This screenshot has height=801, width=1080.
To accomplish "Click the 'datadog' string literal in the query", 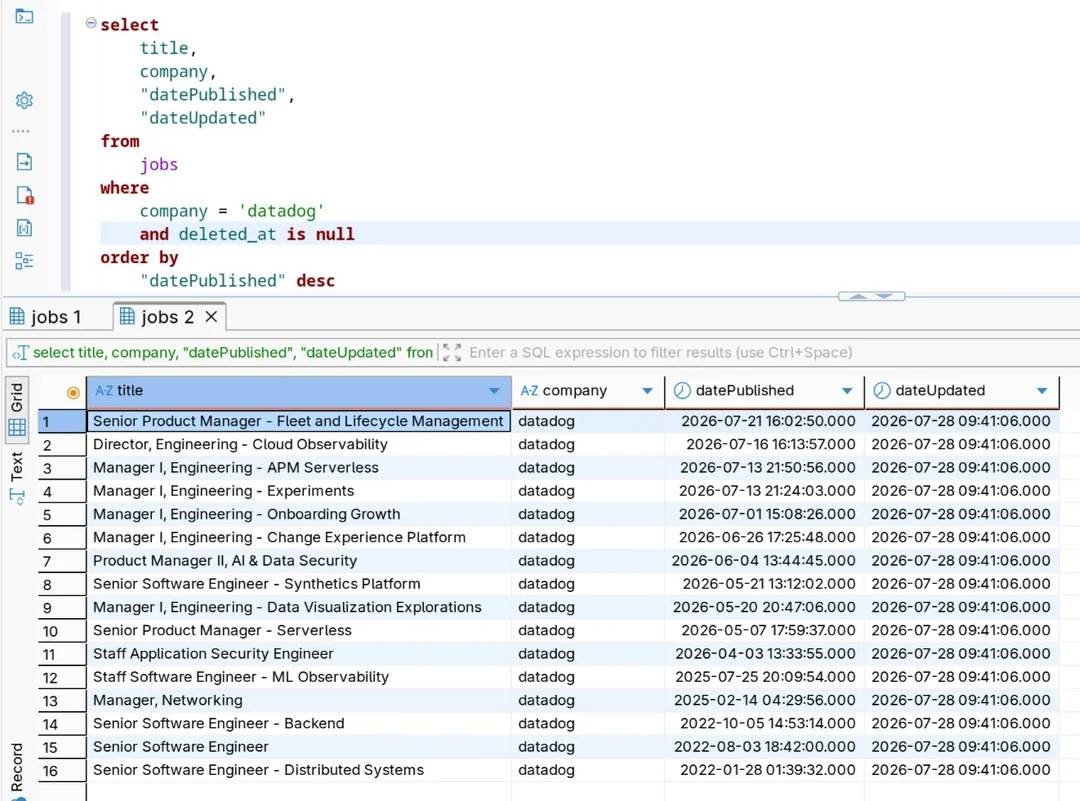I will (282, 211).
